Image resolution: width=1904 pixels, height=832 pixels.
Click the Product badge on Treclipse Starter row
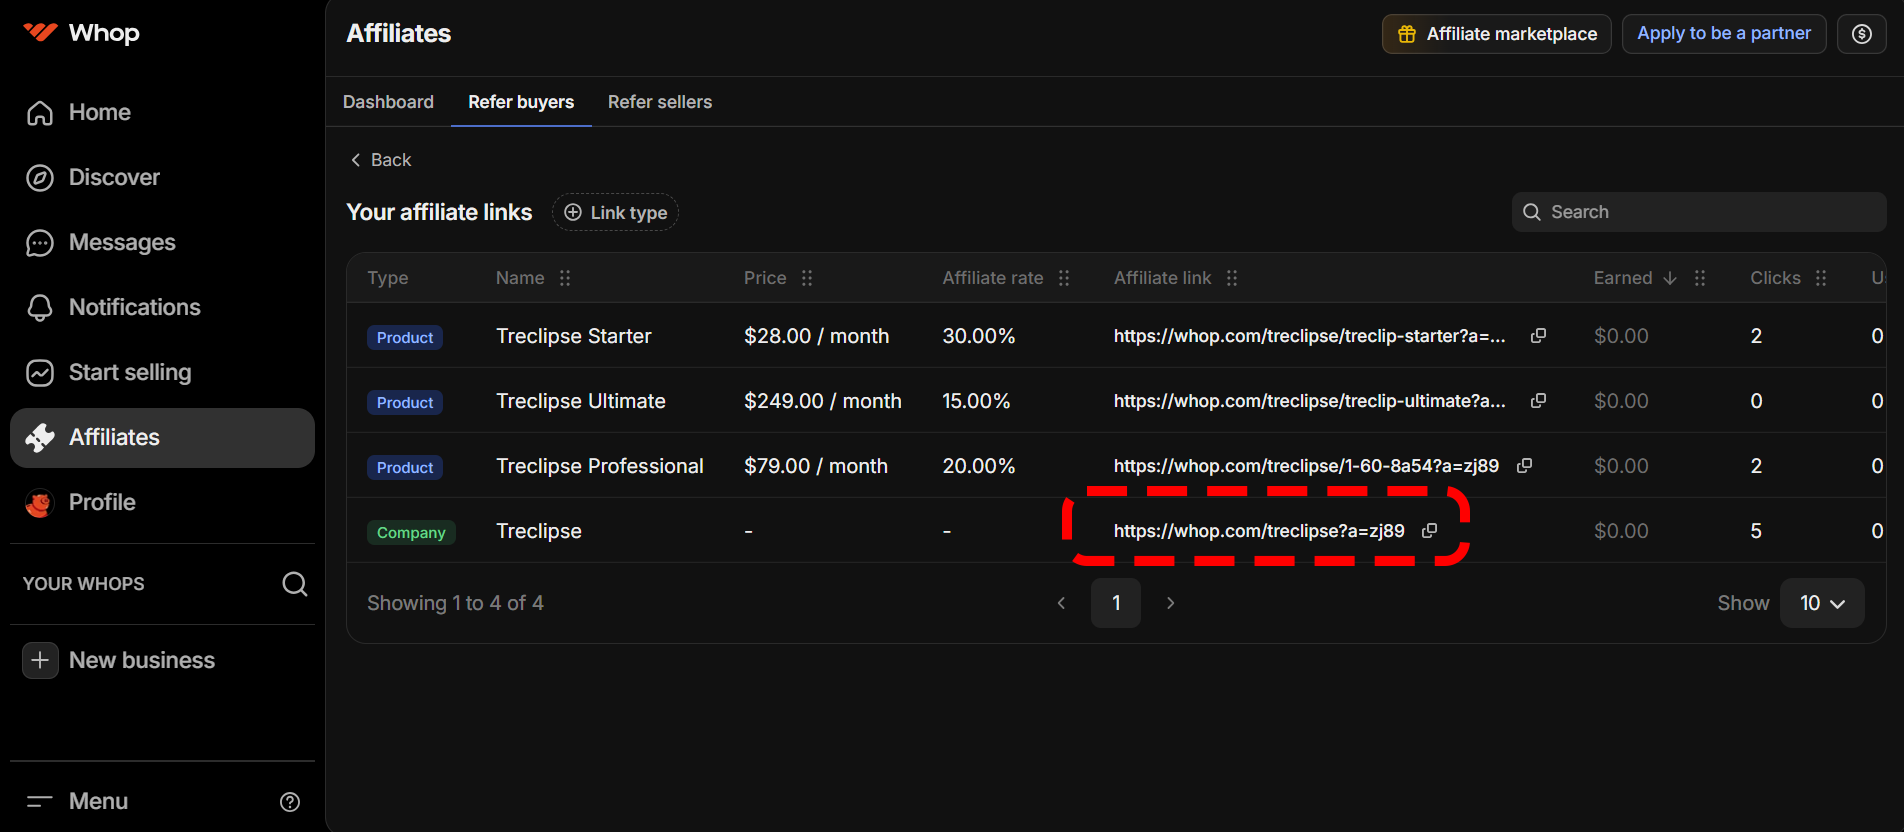coord(405,338)
